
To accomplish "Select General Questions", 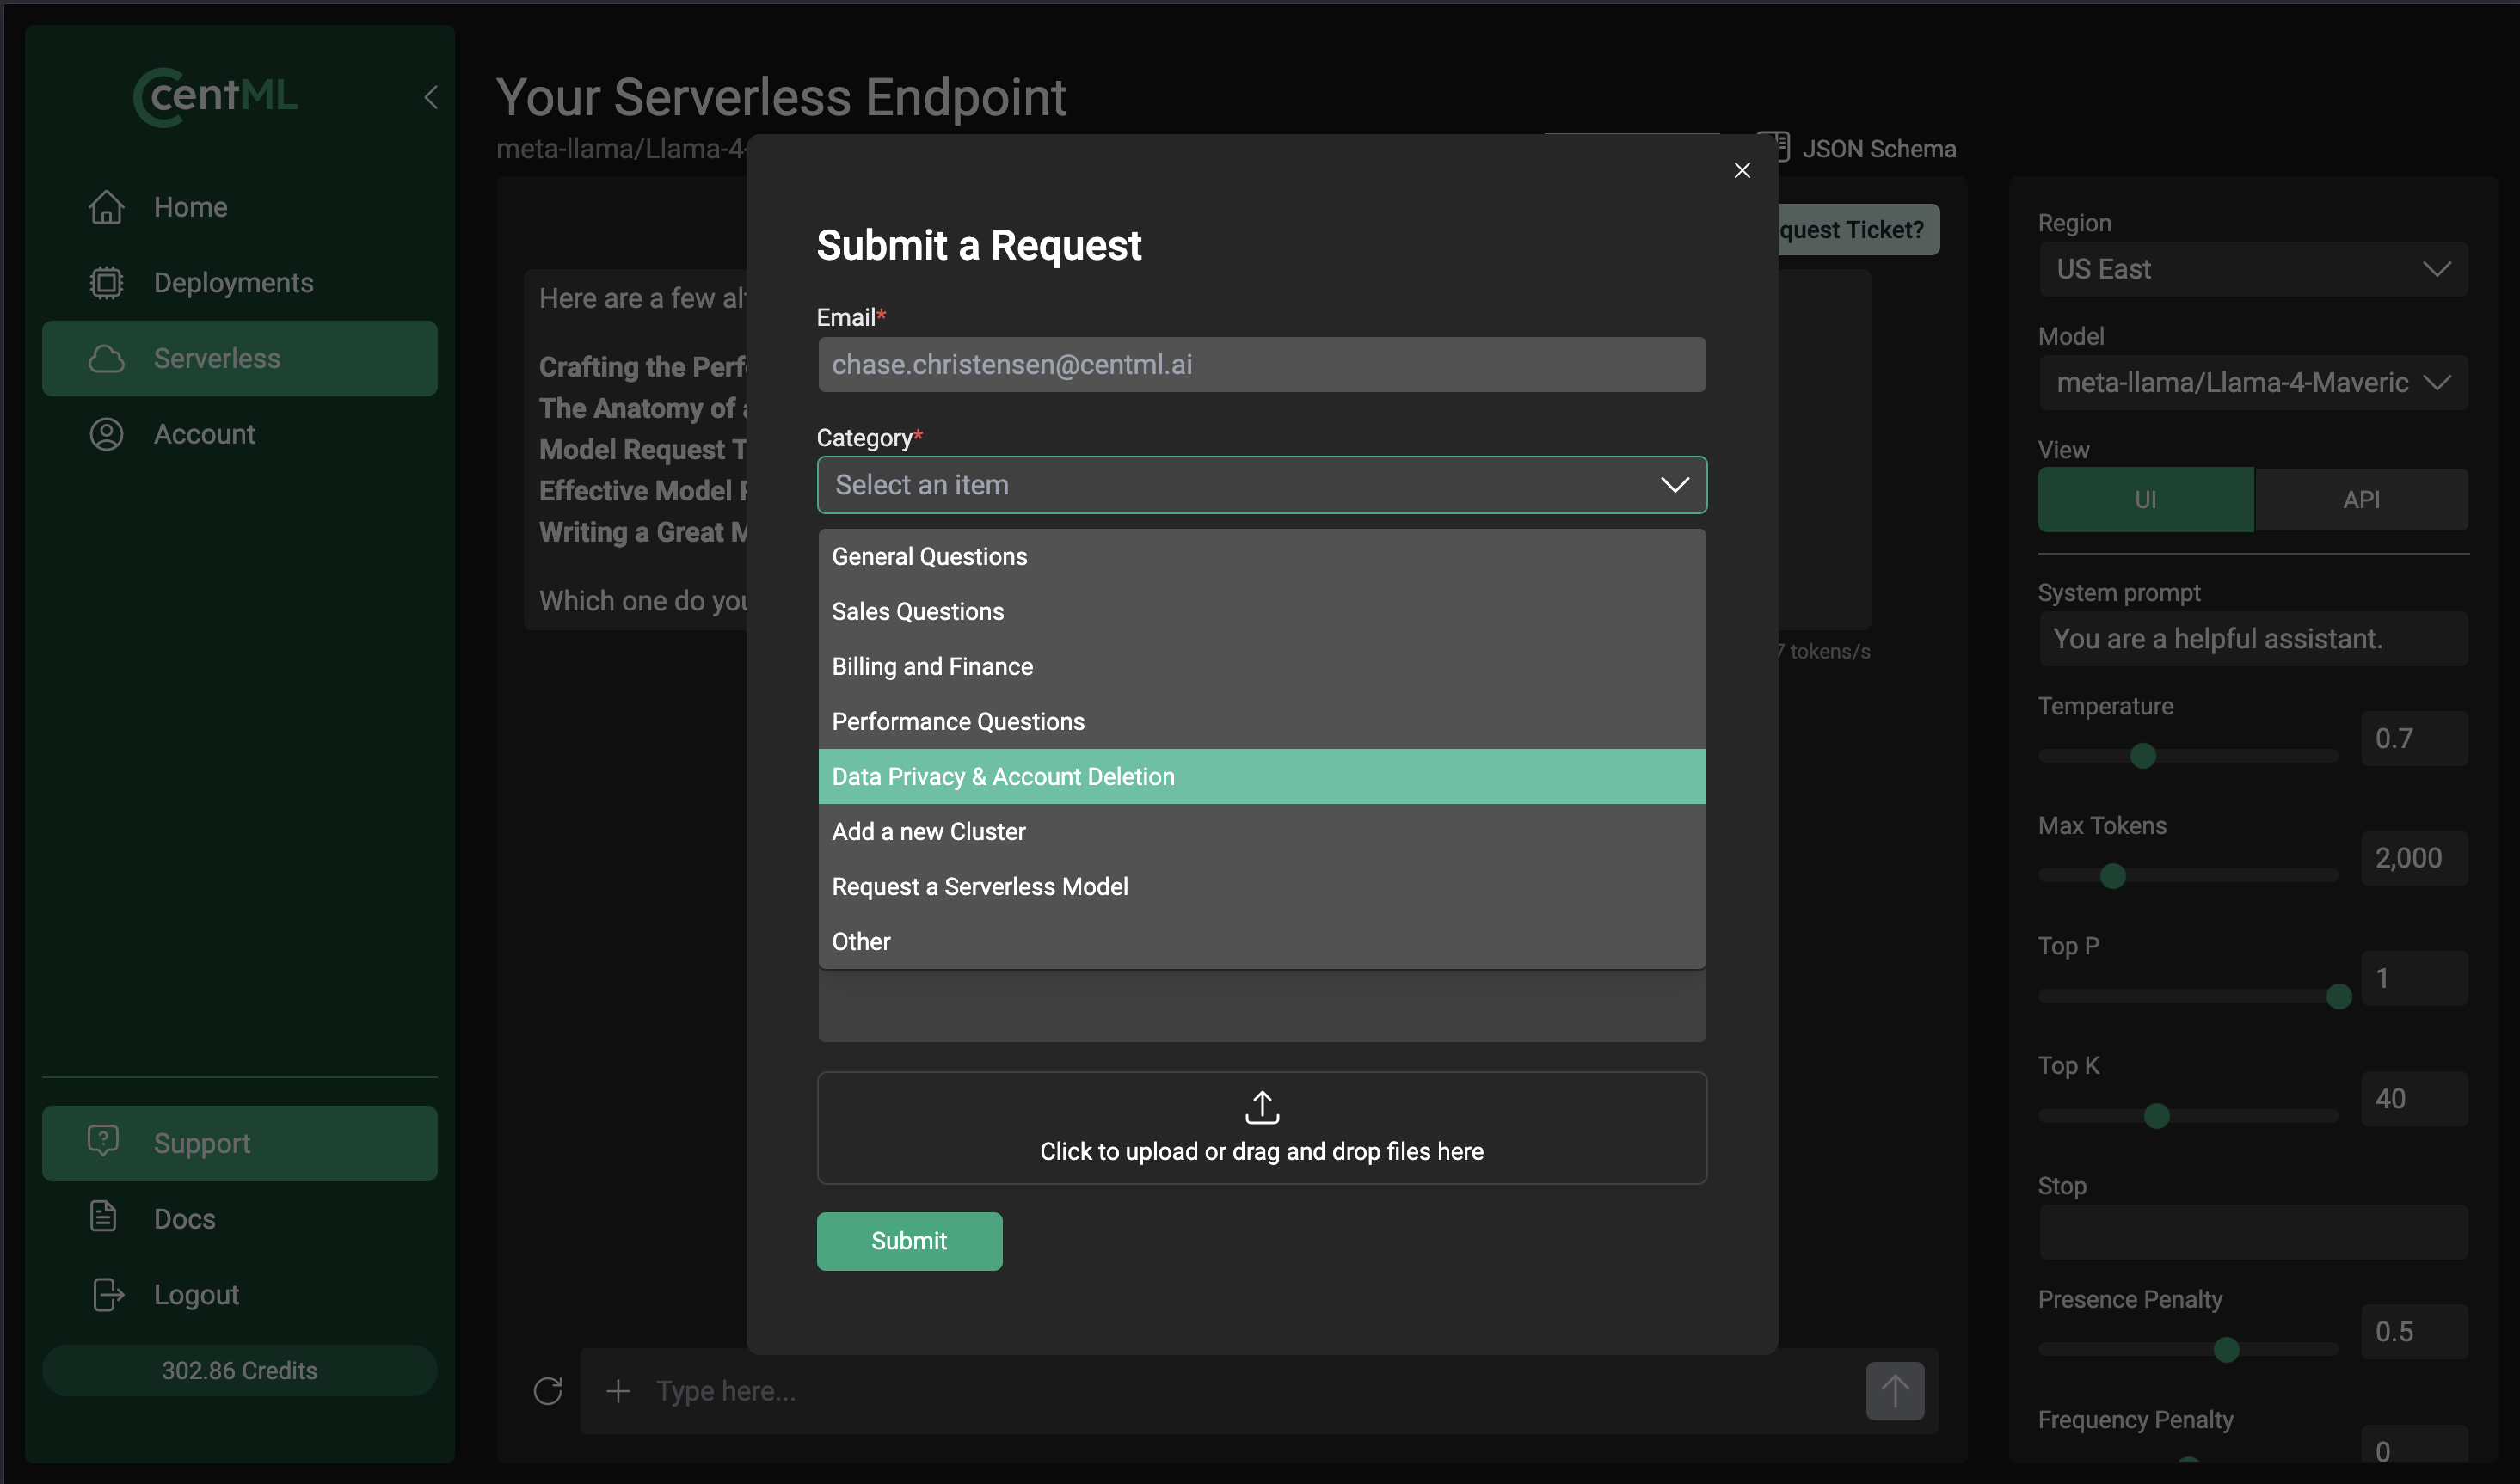I will click(x=1261, y=556).
